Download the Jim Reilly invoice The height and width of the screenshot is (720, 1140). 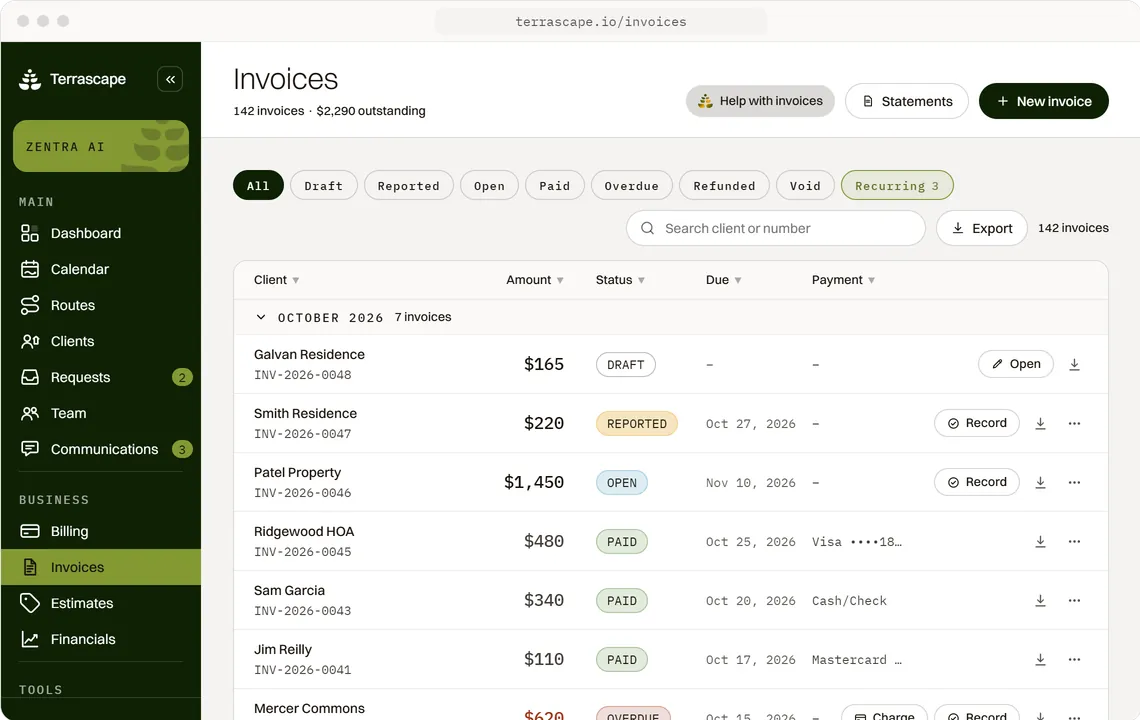coord(1040,660)
